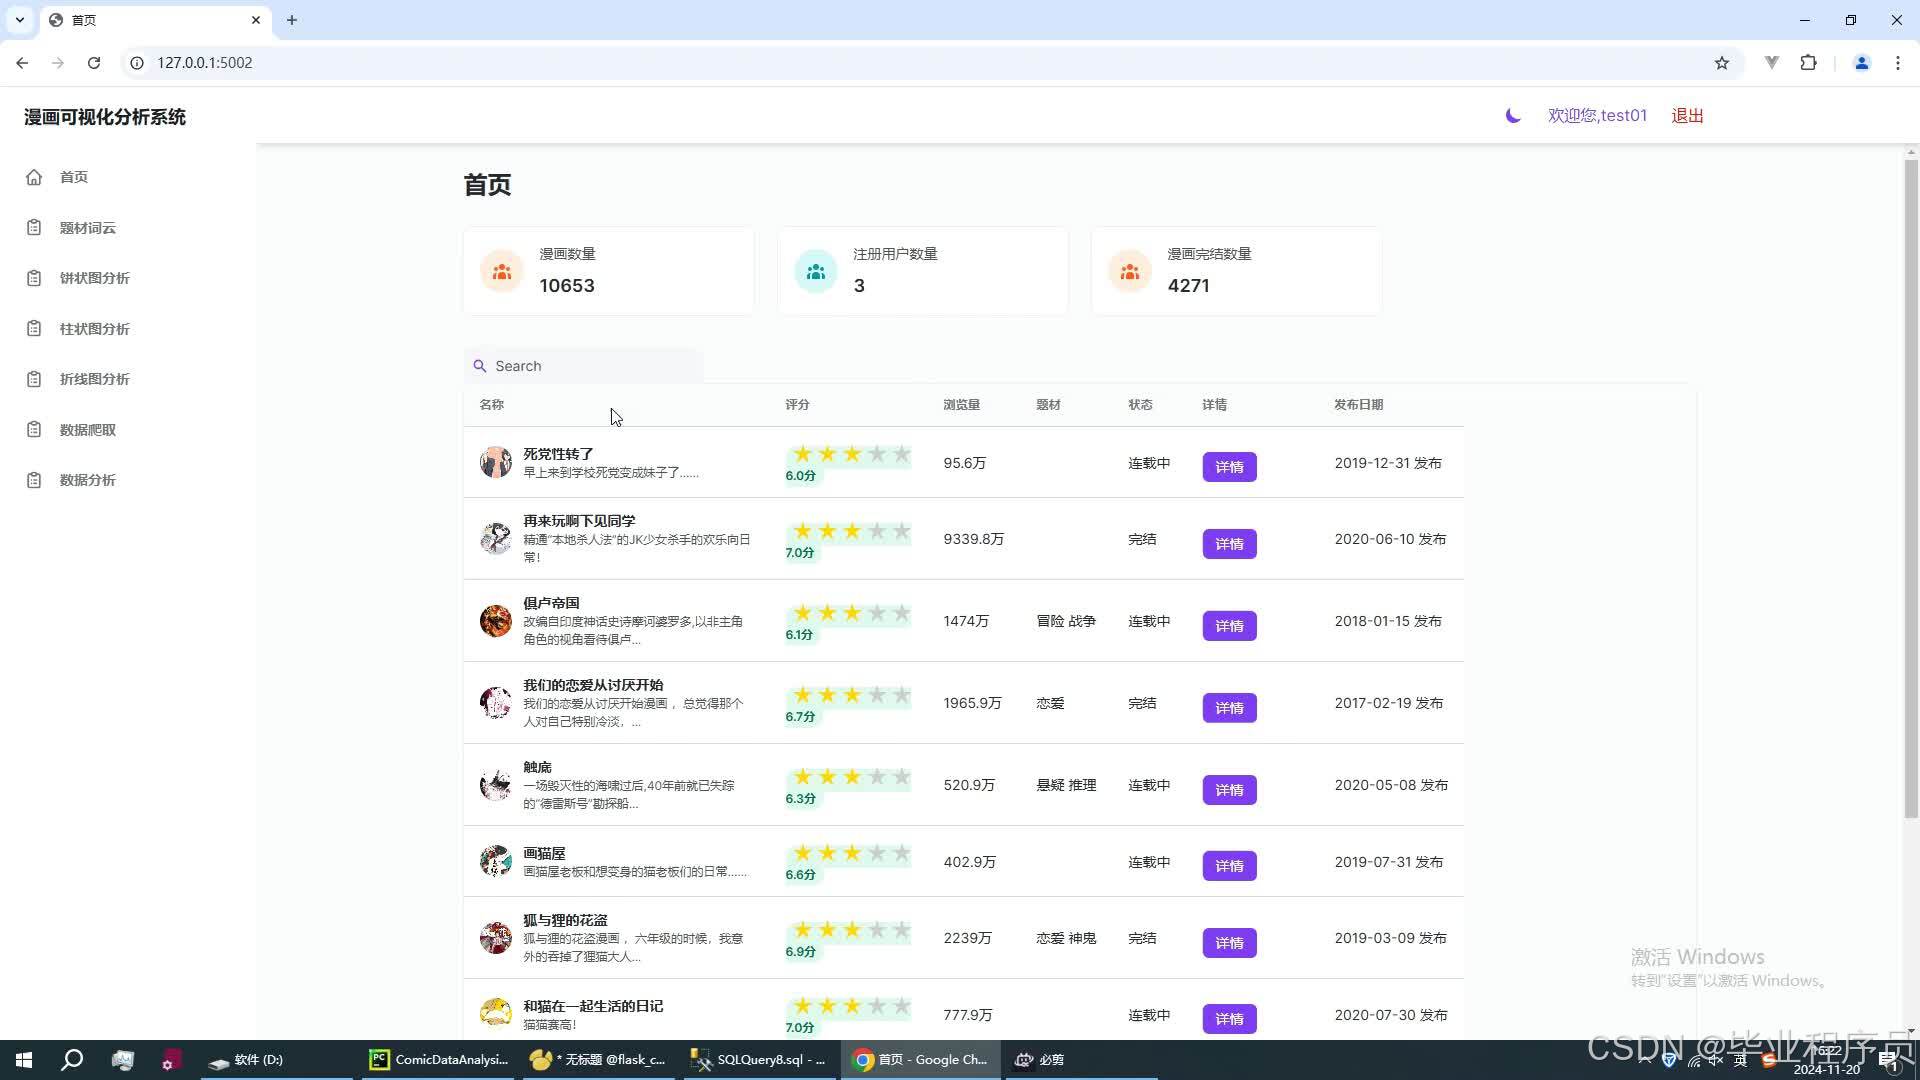Open a new browser tab
The height and width of the screenshot is (1080, 1920).
coord(291,20)
